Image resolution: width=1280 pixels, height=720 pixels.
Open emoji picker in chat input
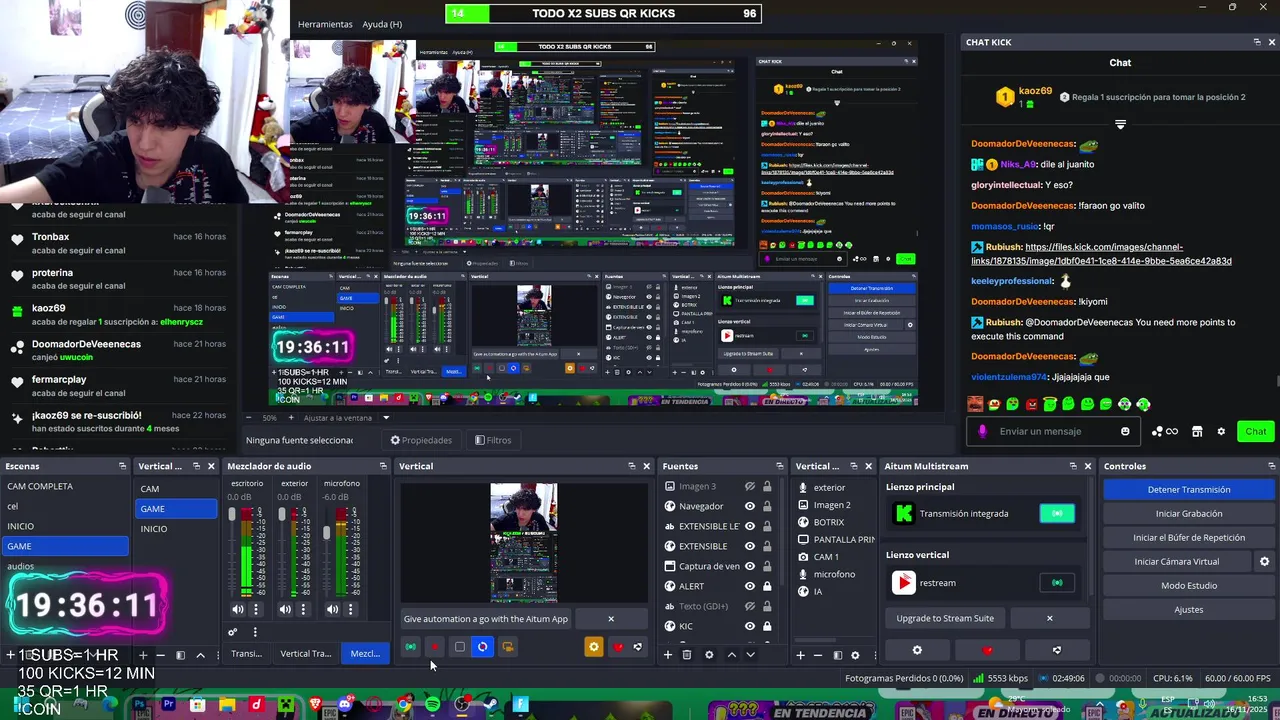tap(1125, 431)
